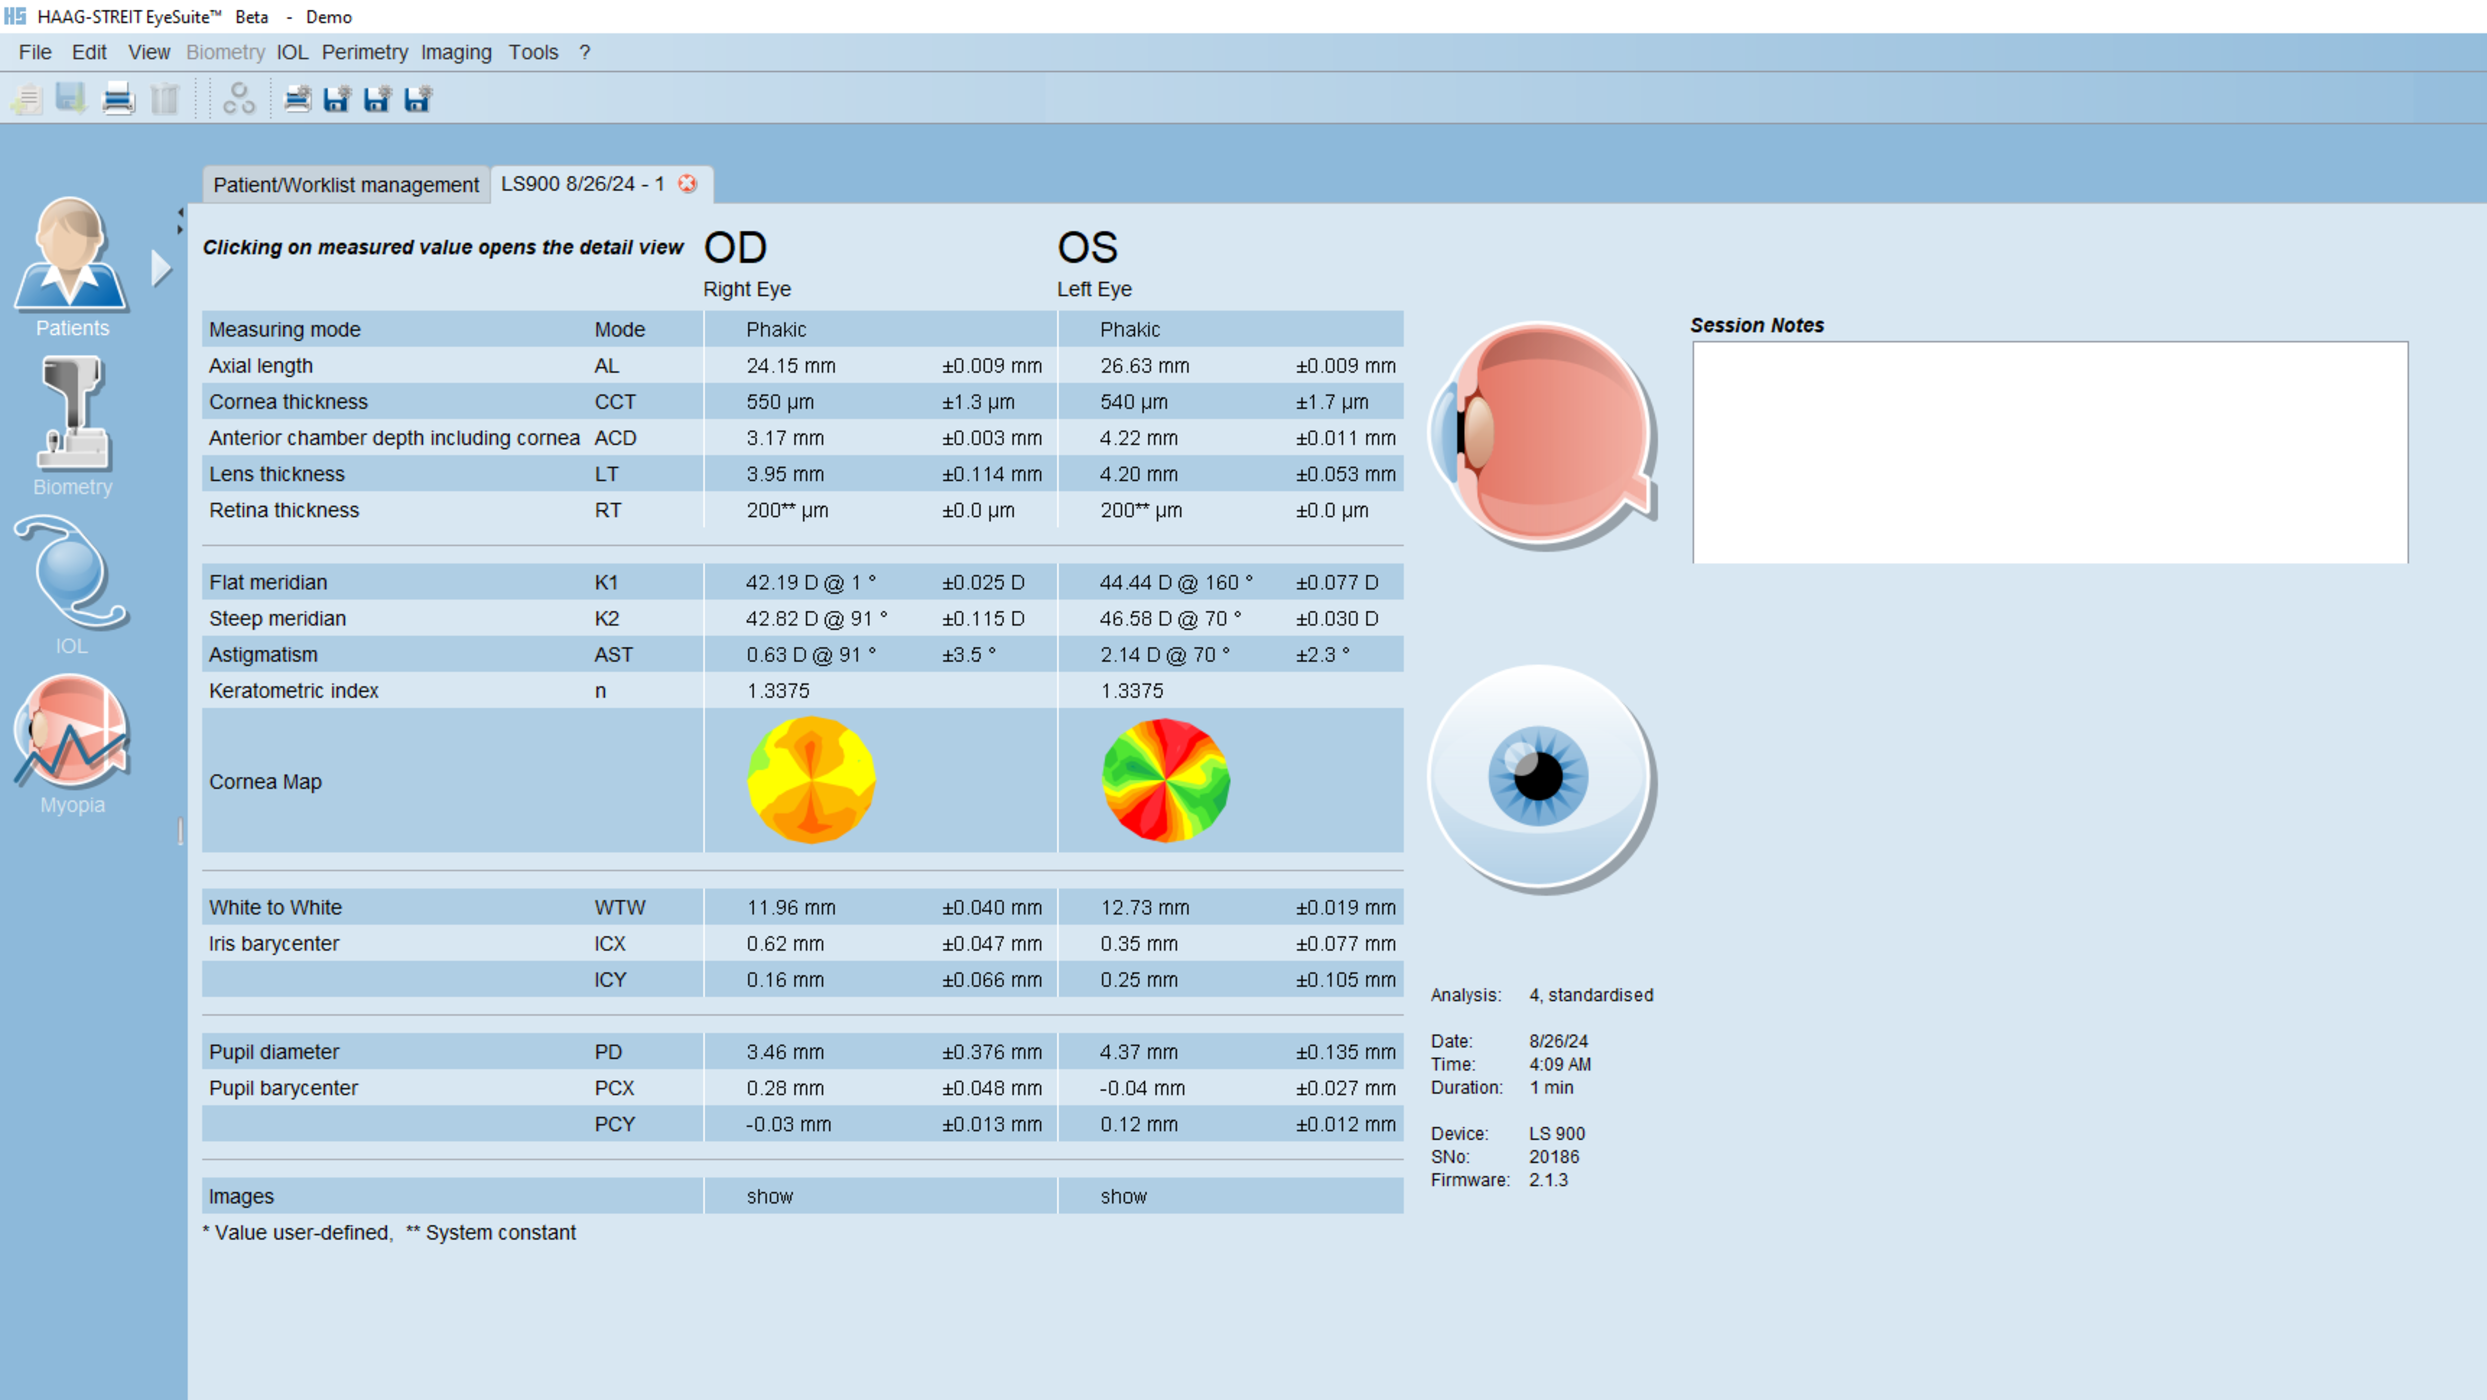This screenshot has height=1400, width=2487.
Task: Select the LS900 8/26/24 - 1 tab
Action: click(584, 184)
